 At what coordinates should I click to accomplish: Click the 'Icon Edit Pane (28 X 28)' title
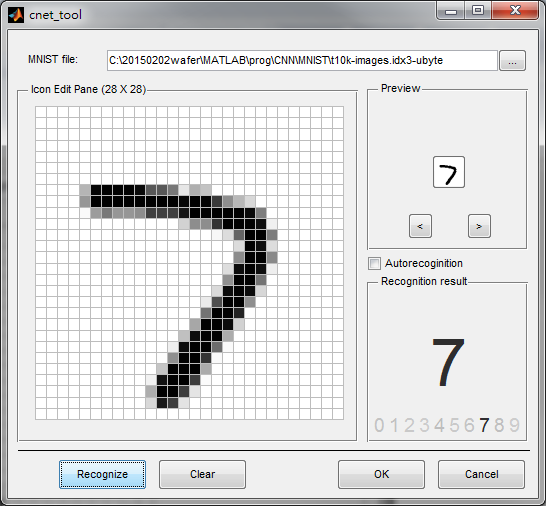(88, 89)
